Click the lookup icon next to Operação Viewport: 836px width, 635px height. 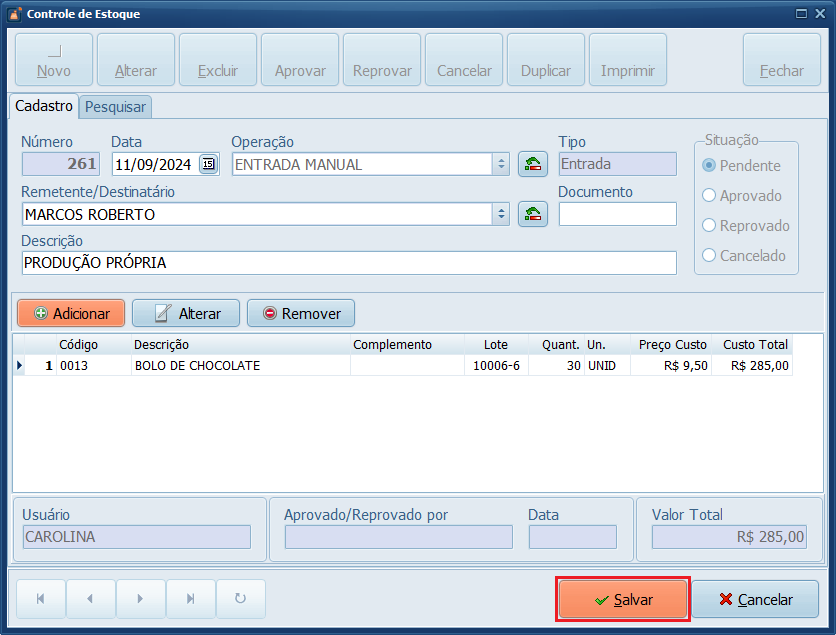pos(533,164)
